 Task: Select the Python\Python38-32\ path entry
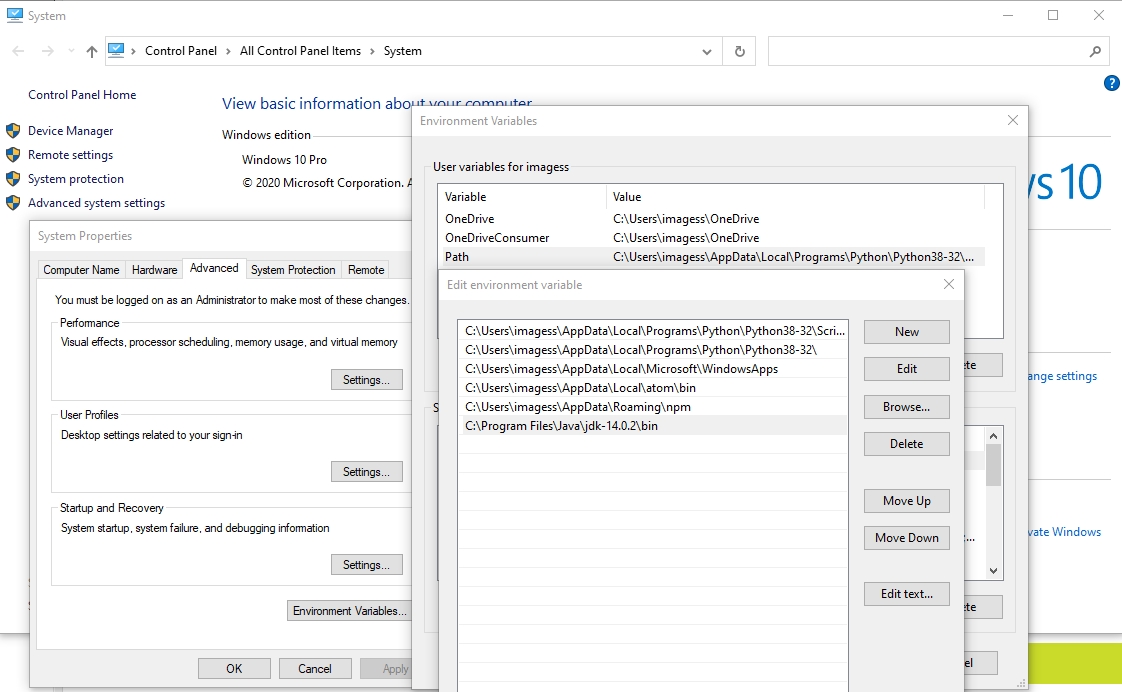653,350
